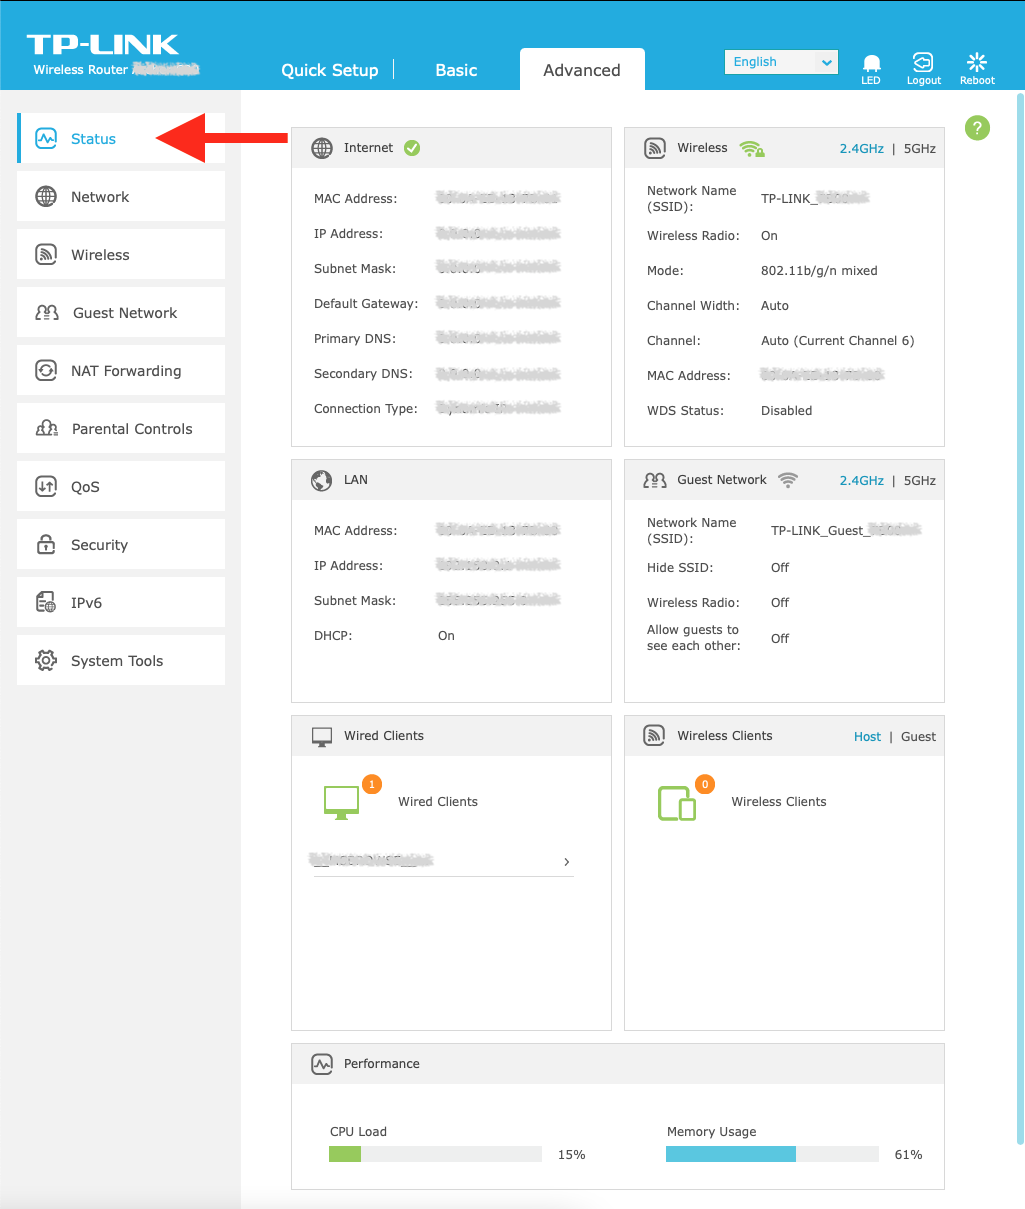Go to IPv6 settings
The width and height of the screenshot is (1025, 1209).
click(x=121, y=603)
